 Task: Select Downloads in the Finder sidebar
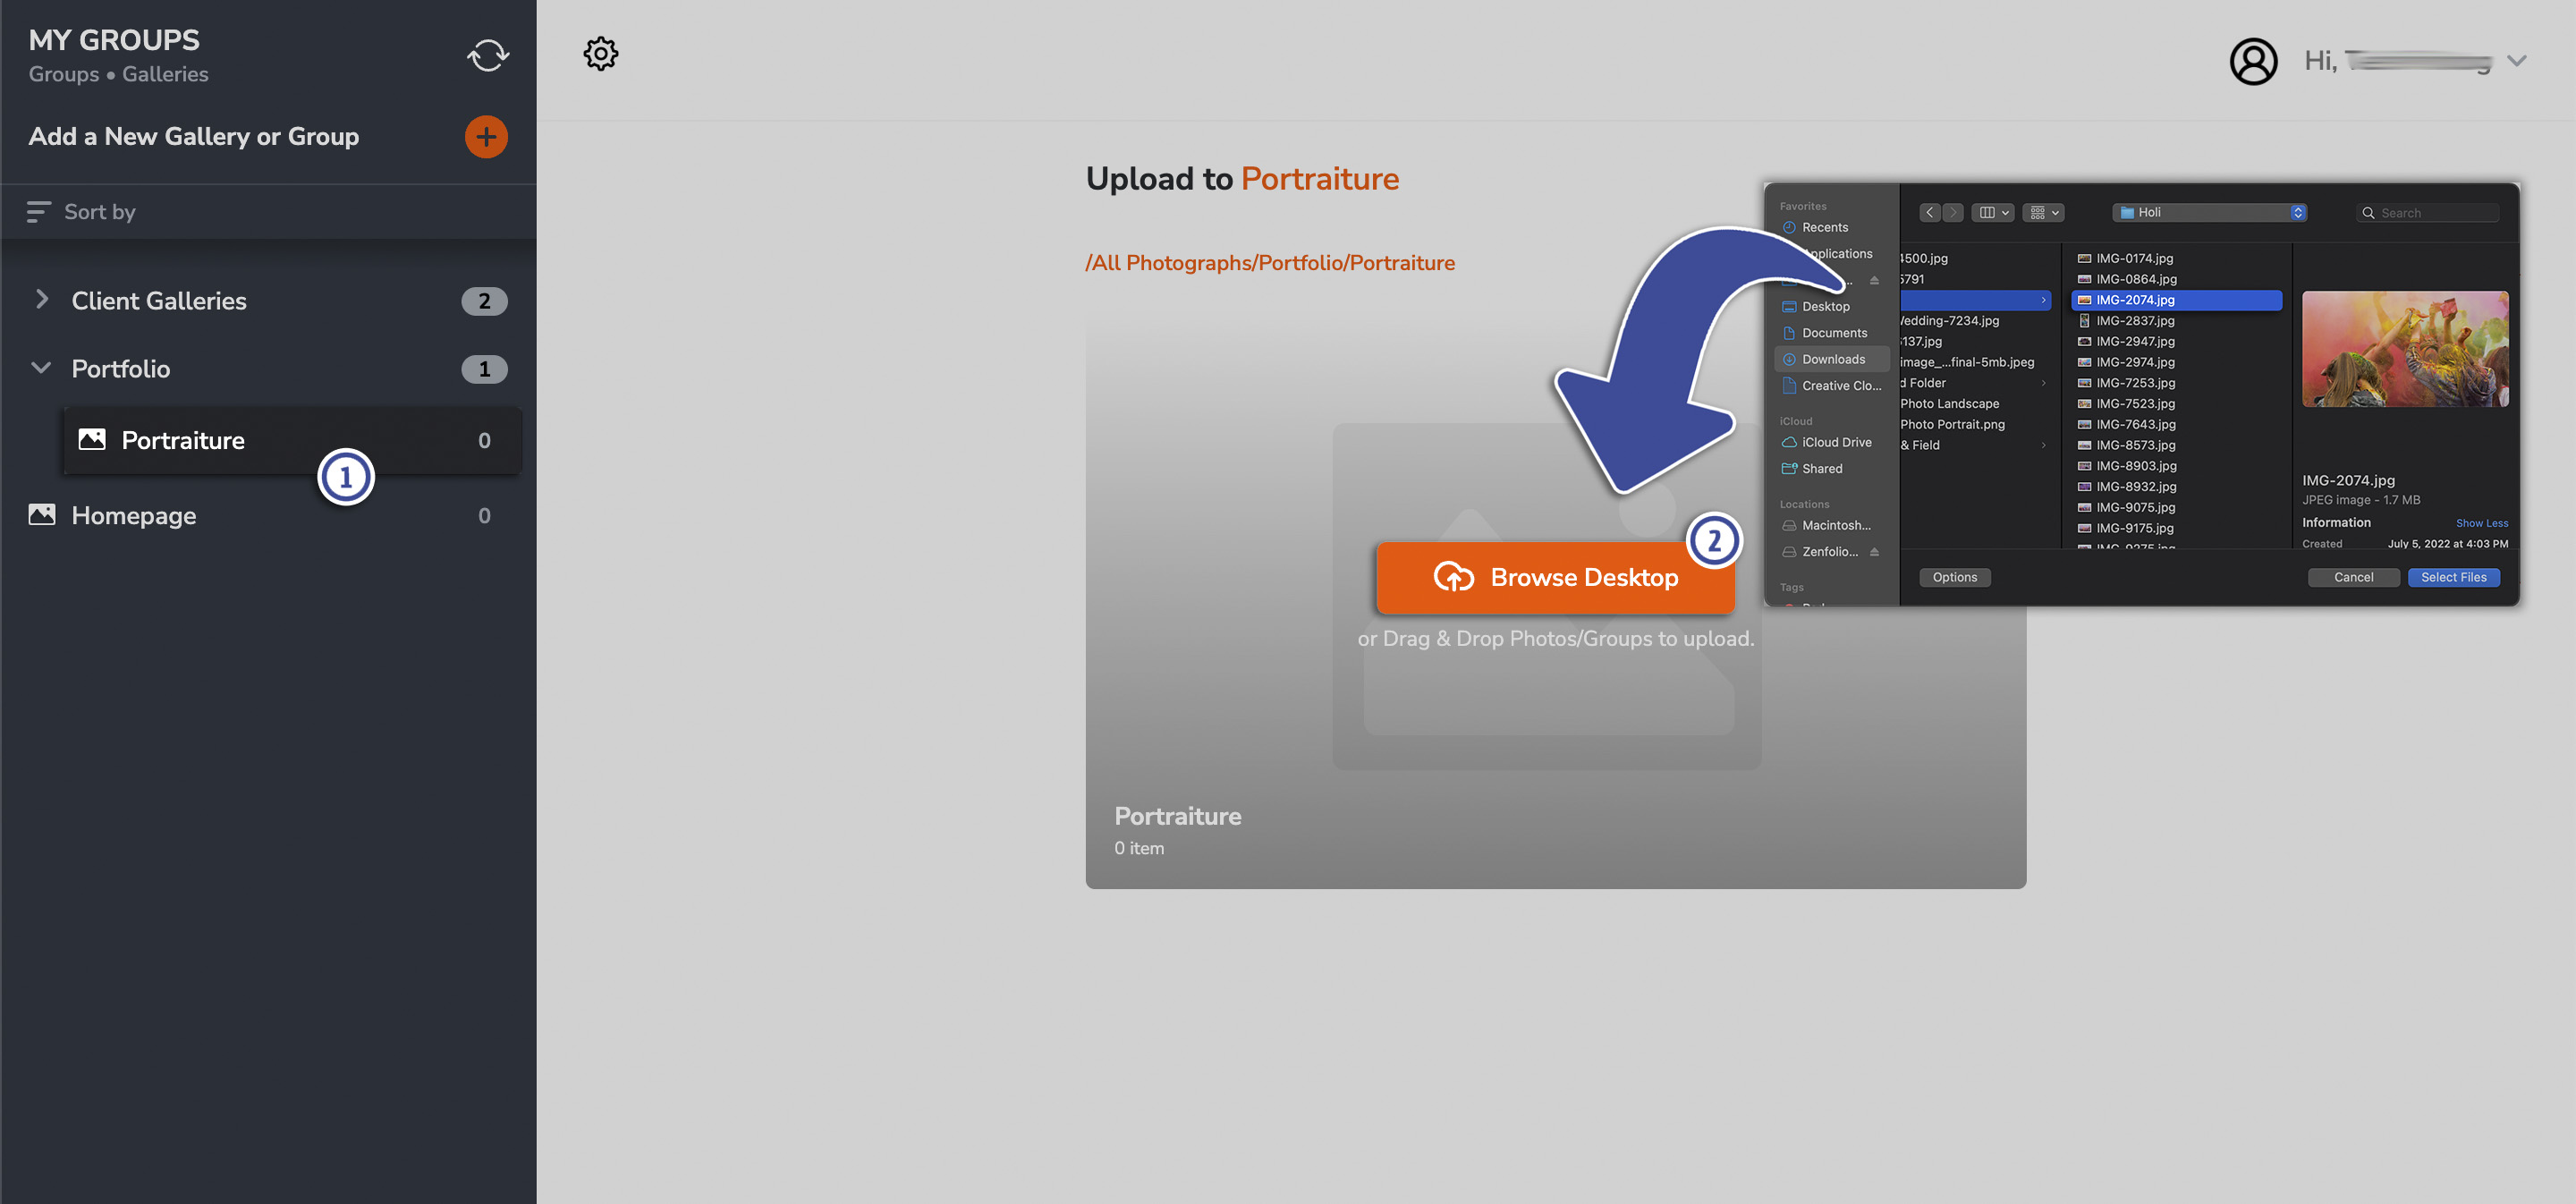[1832, 358]
